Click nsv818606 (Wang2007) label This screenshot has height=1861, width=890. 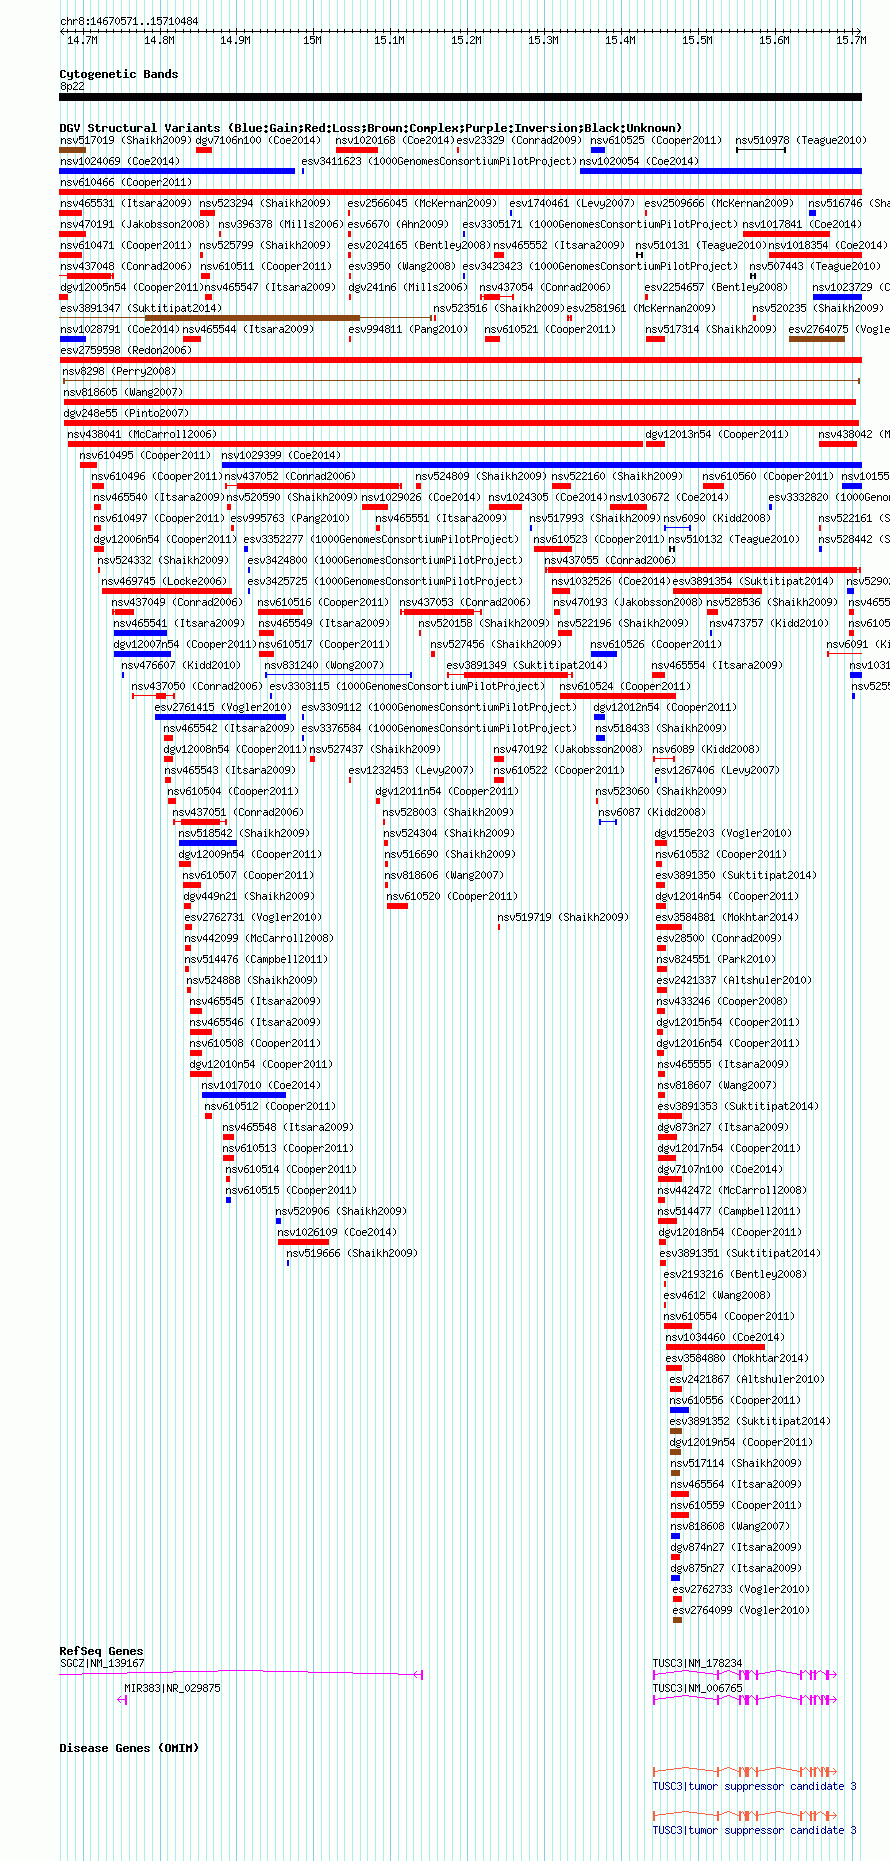point(444,875)
